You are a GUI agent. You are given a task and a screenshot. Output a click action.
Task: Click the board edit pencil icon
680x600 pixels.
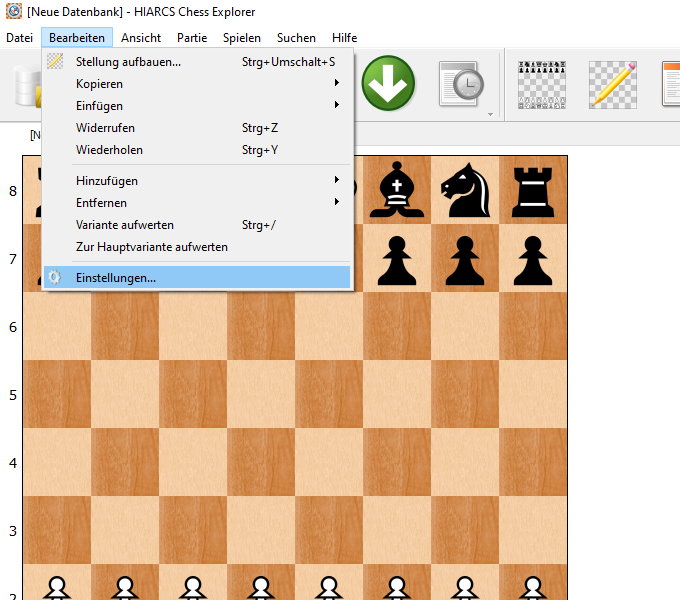pyautogui.click(x=613, y=85)
